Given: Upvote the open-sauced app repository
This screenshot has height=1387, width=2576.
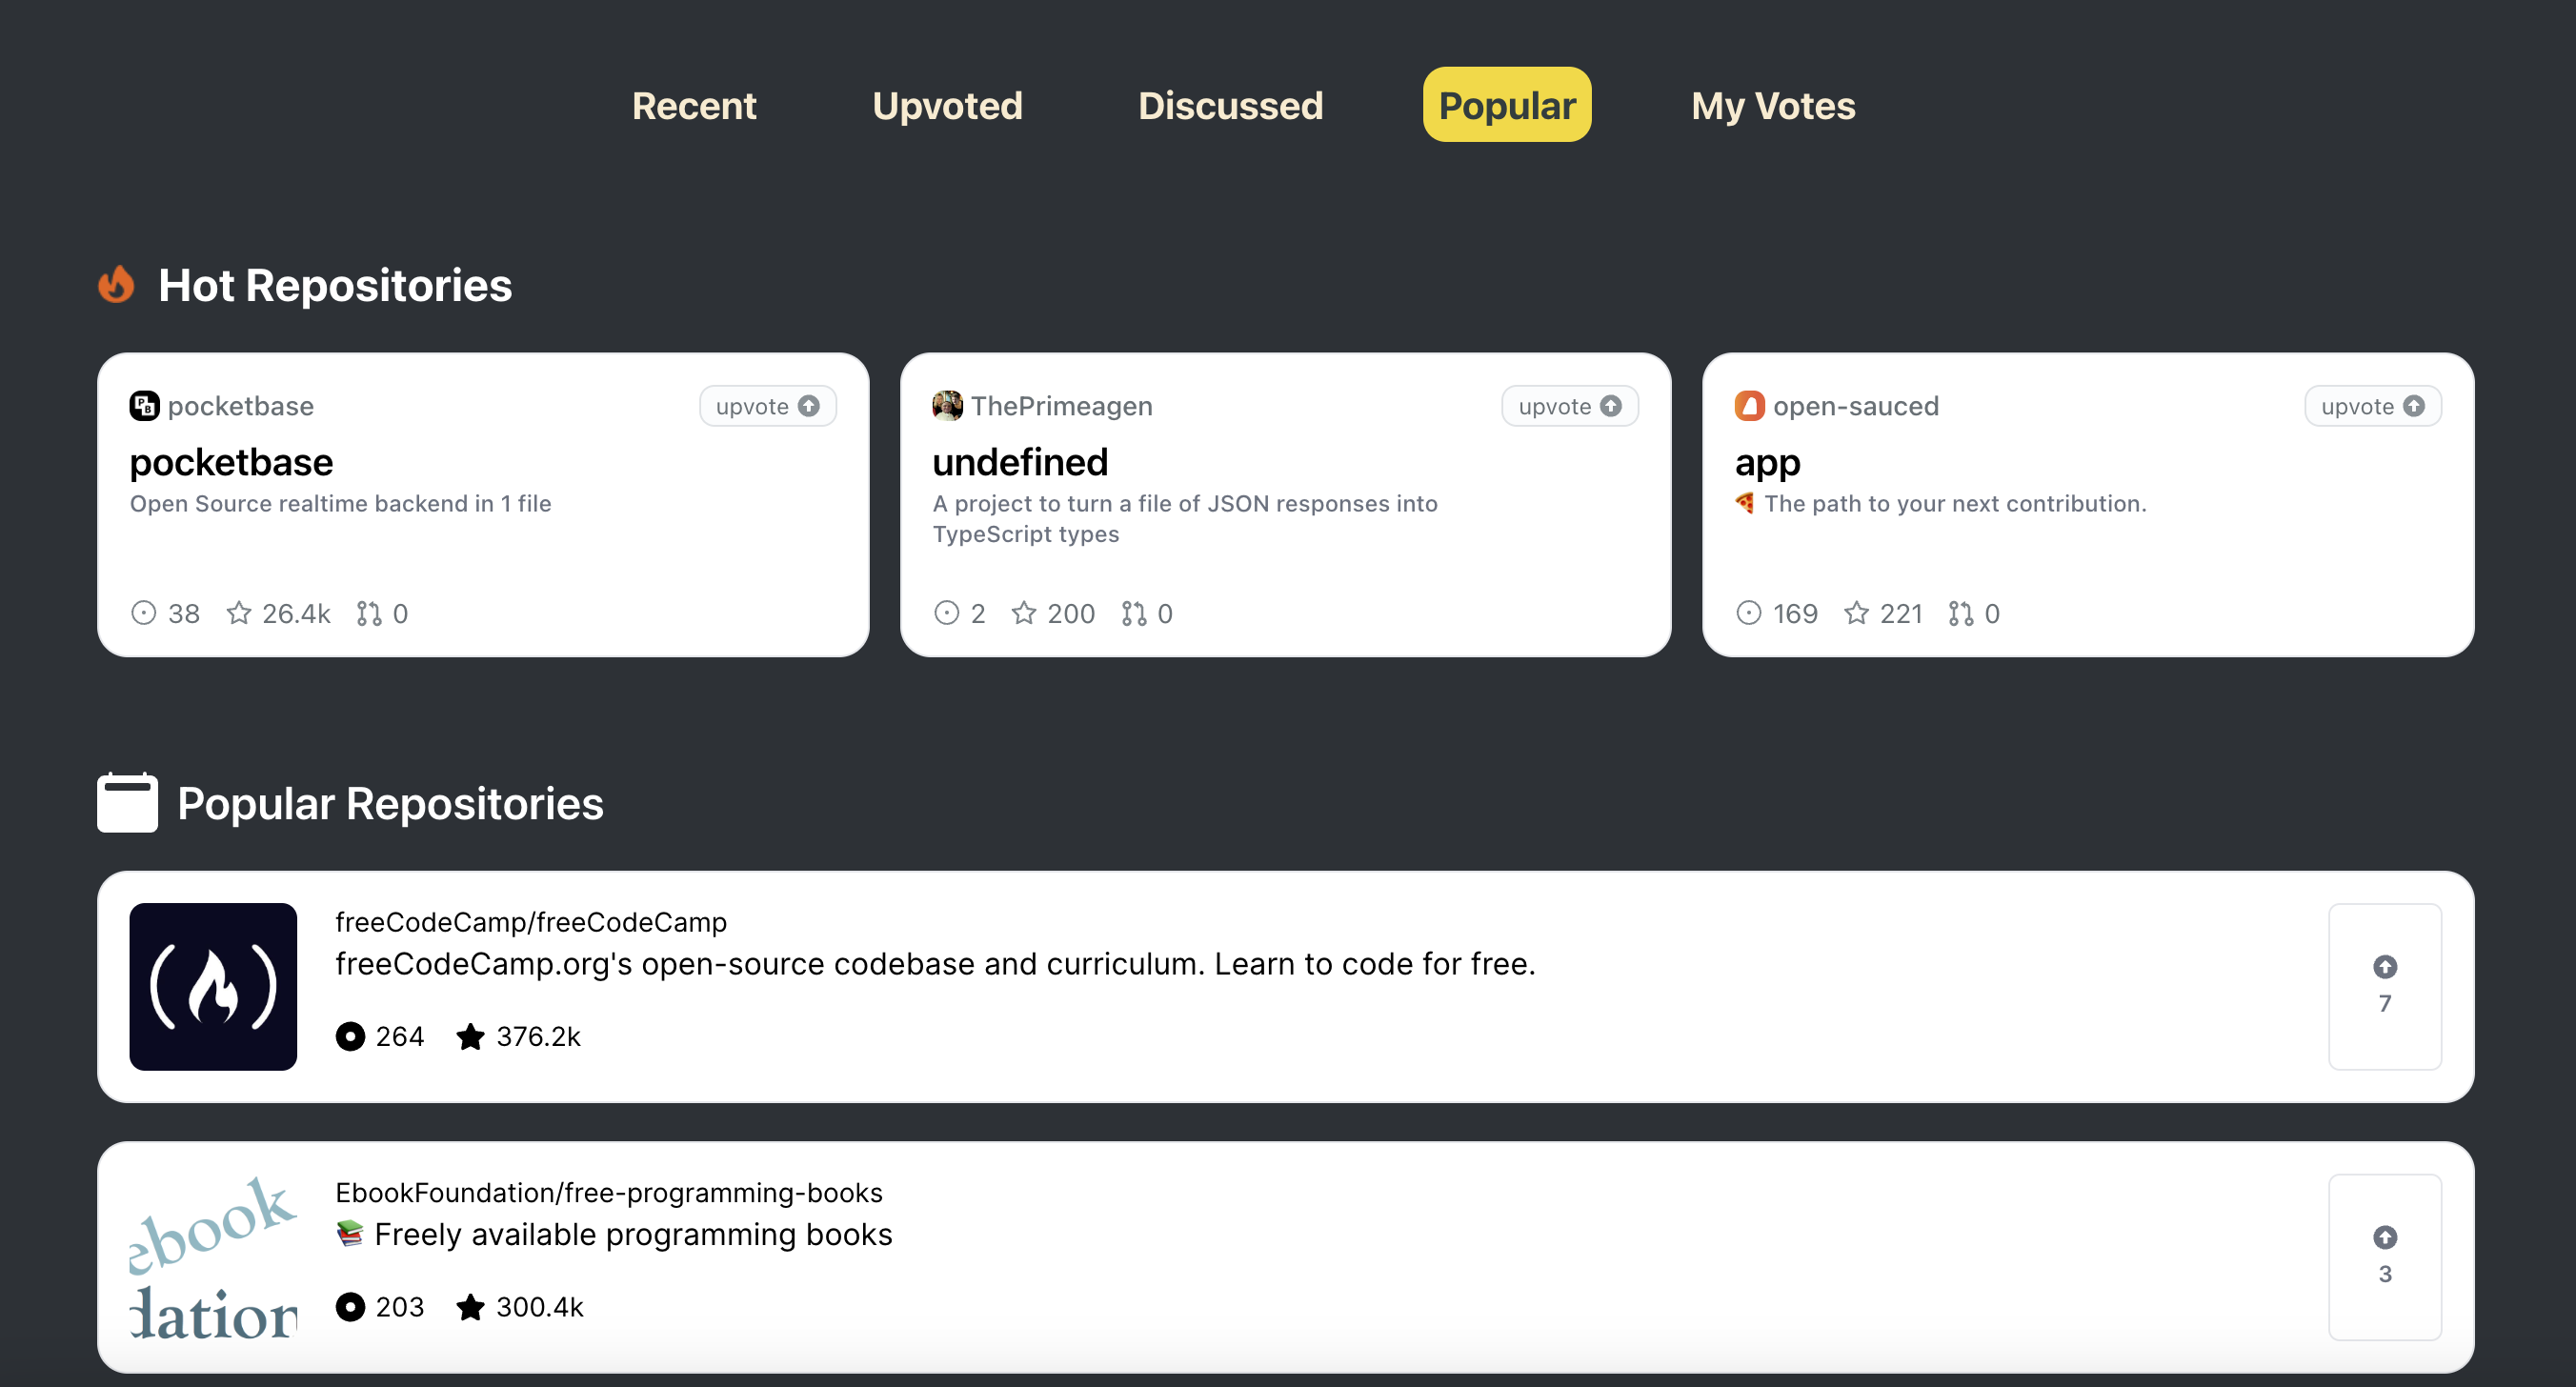Looking at the screenshot, I should 2373,406.
